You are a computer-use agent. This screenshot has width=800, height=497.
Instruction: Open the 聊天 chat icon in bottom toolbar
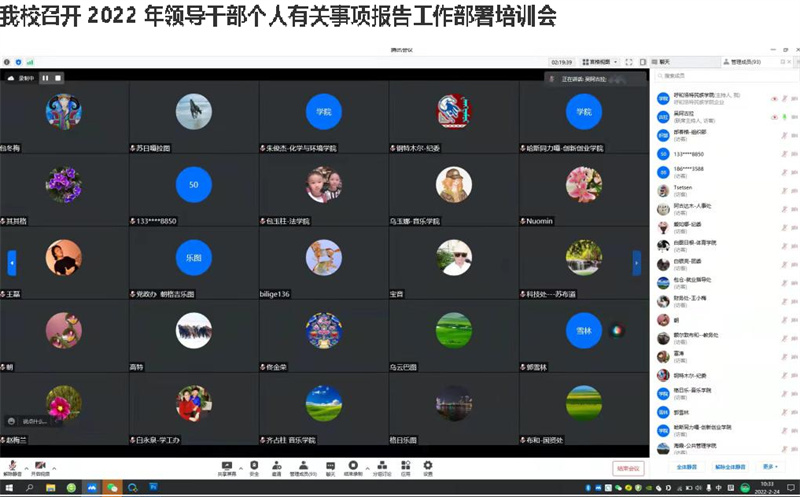[x=330, y=466]
